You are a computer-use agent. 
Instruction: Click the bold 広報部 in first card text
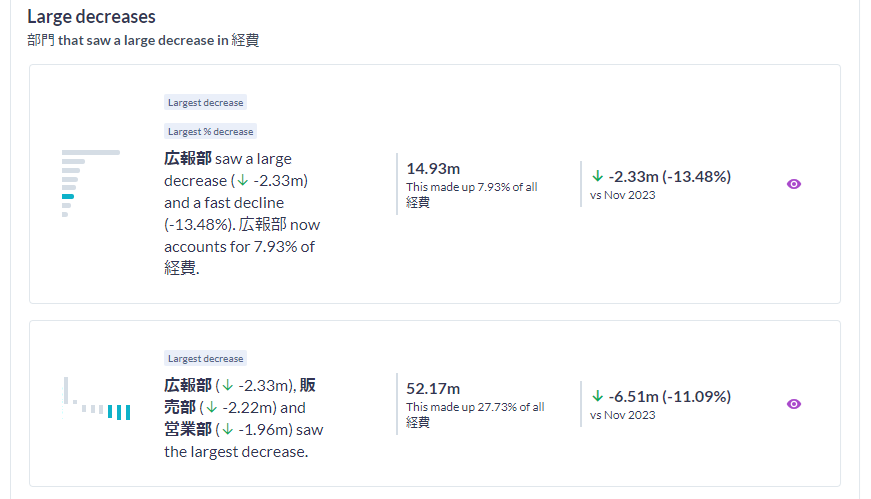pyautogui.click(x=188, y=159)
